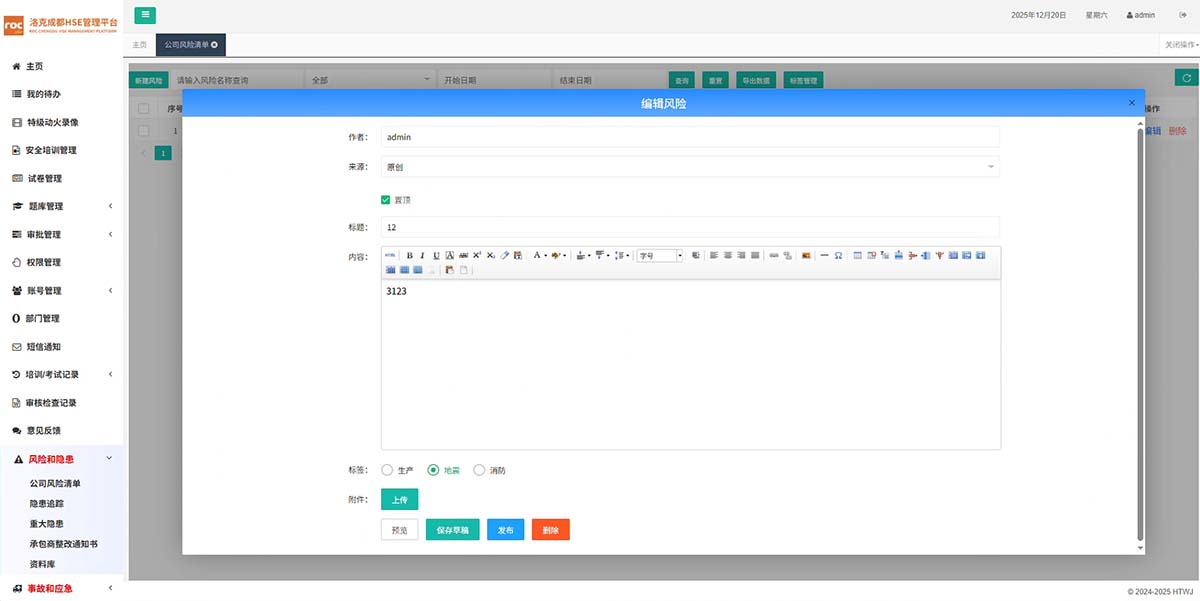Click the superscript icon in editor
1200x601 pixels.
[477, 256]
